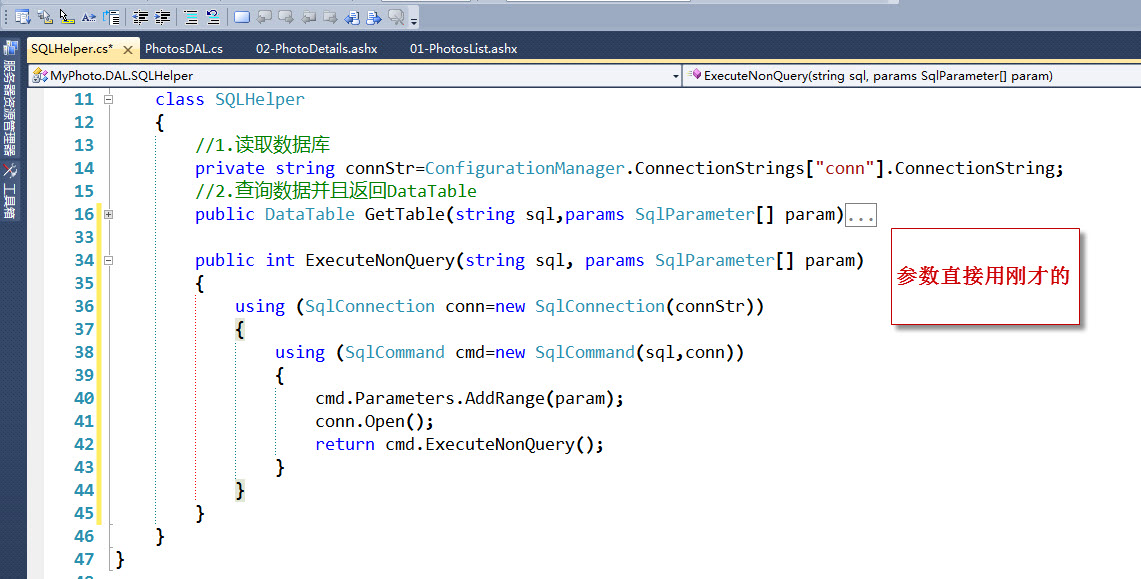Viewport: 1141px width, 579px height.
Task: Click the red 参数直接用刚才的 annotation box
Action: point(984,277)
